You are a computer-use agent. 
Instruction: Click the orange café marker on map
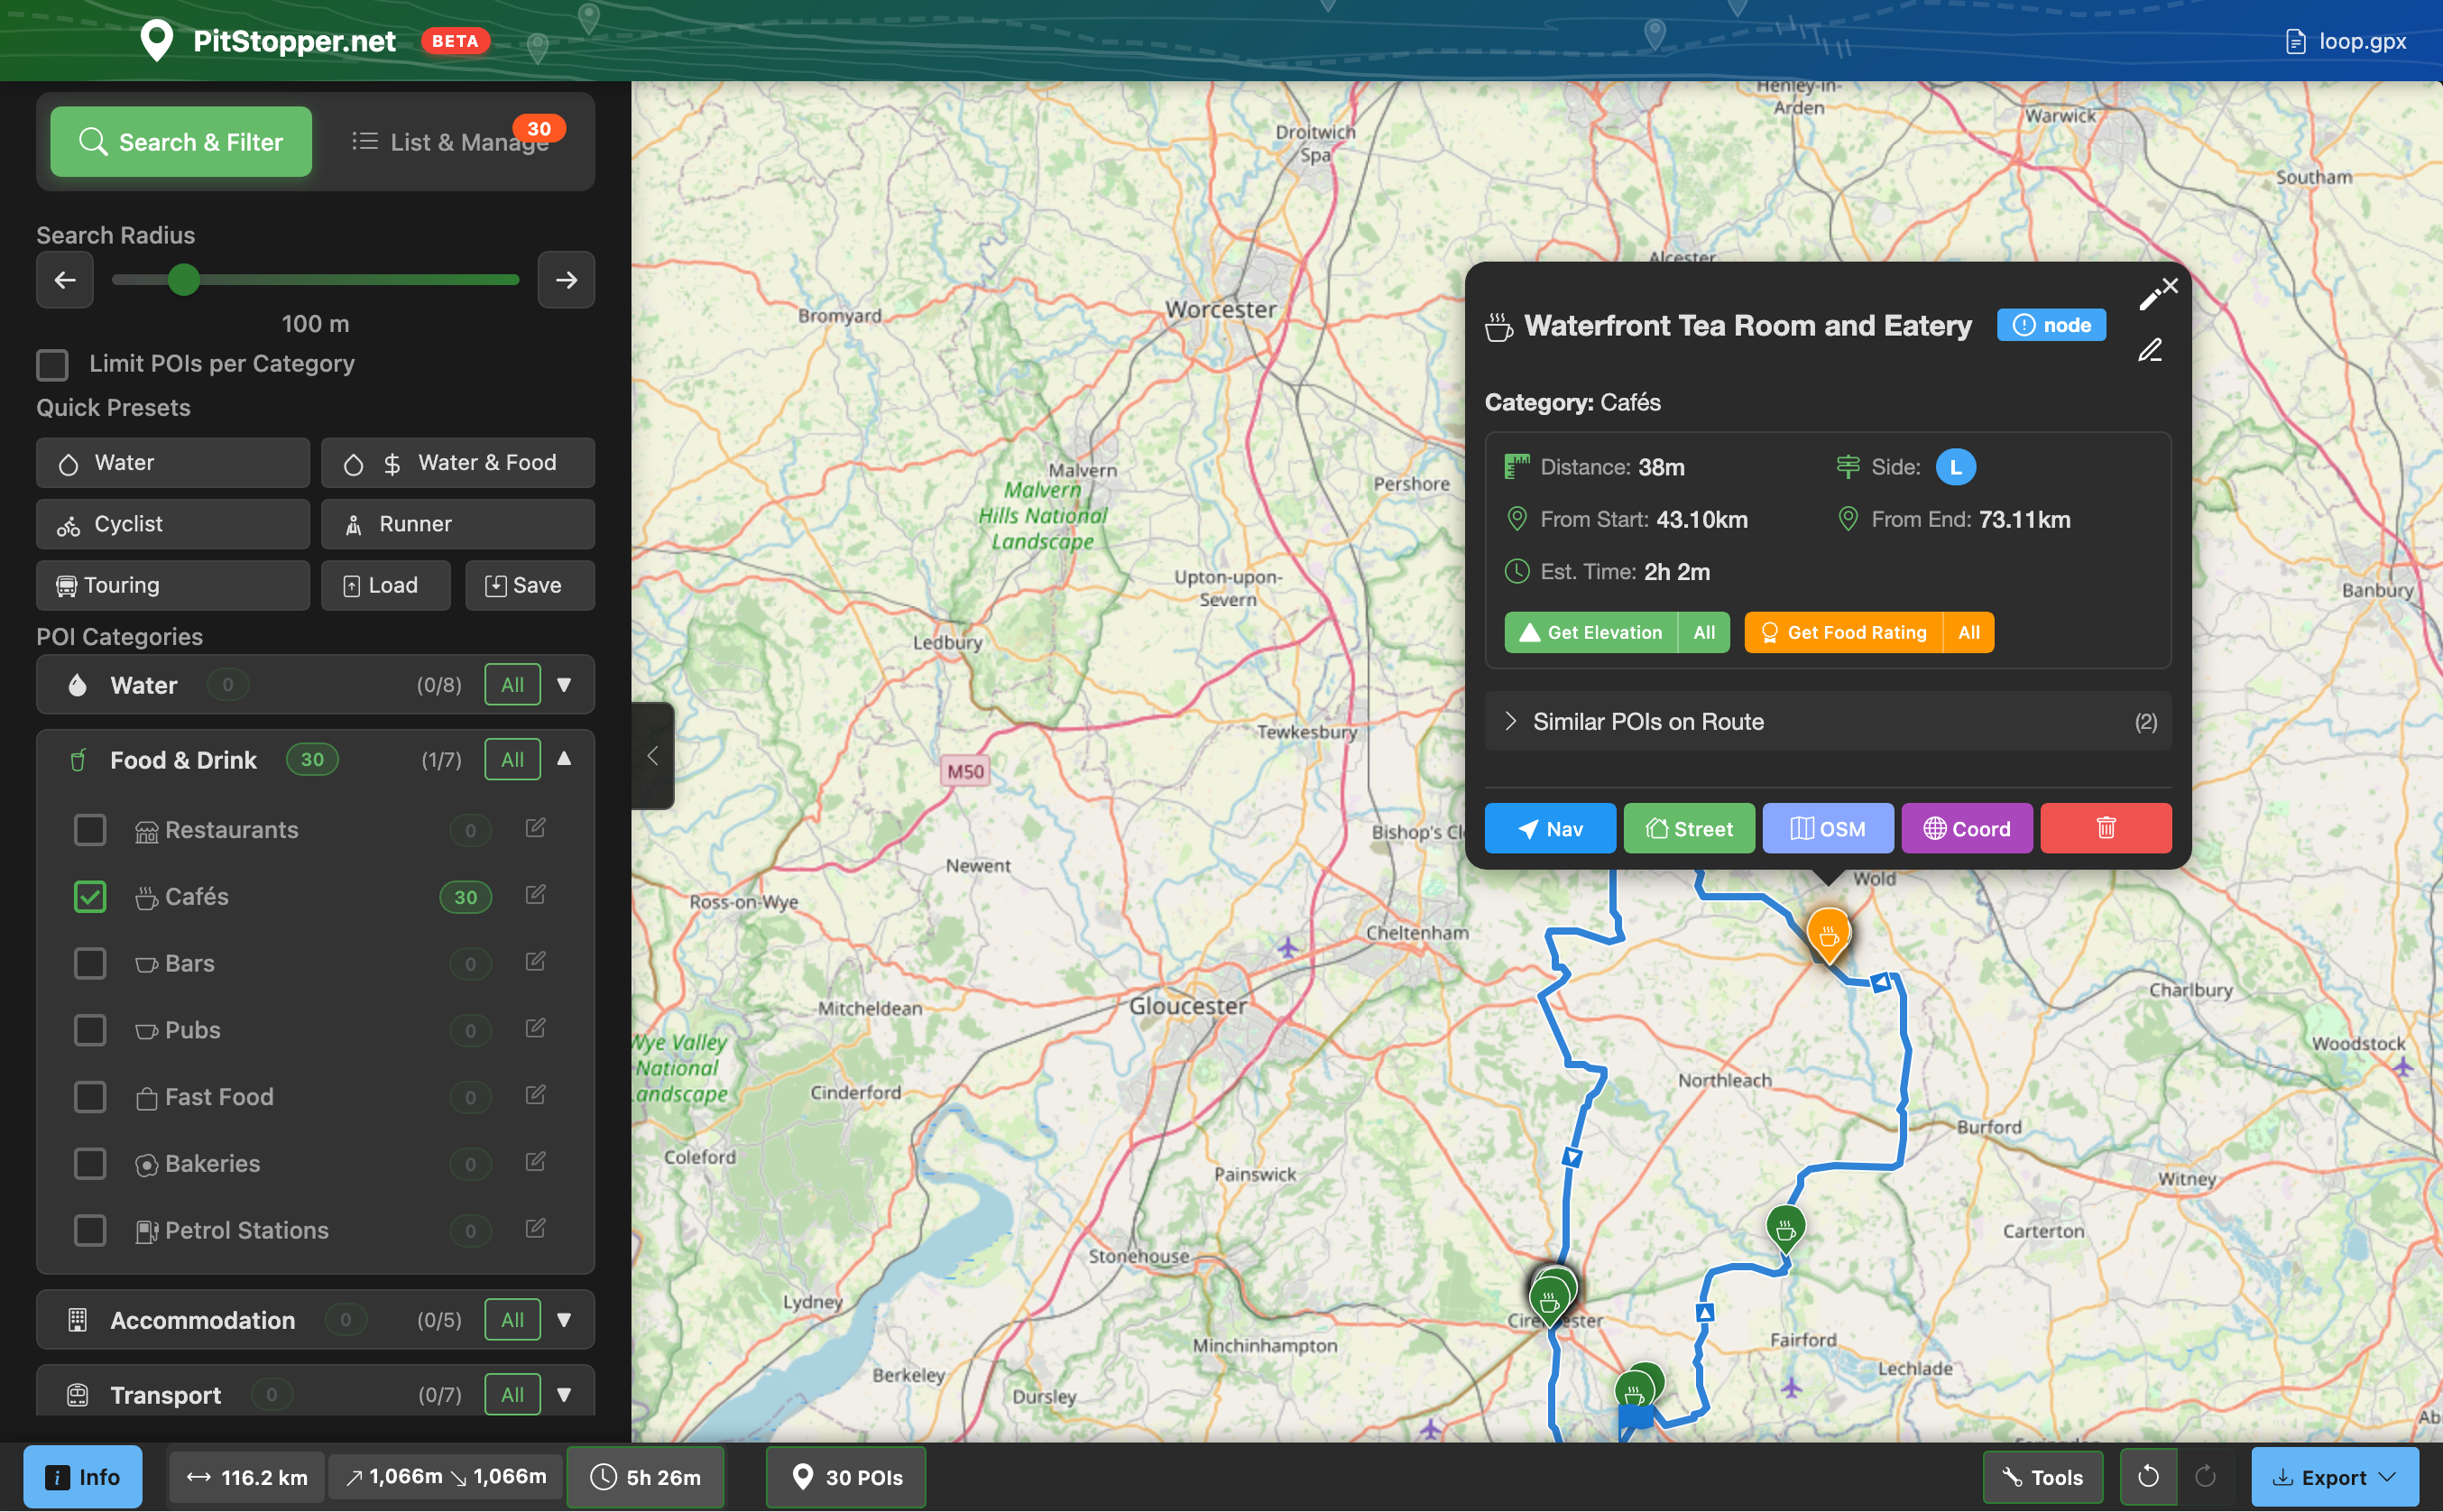tap(1827, 933)
